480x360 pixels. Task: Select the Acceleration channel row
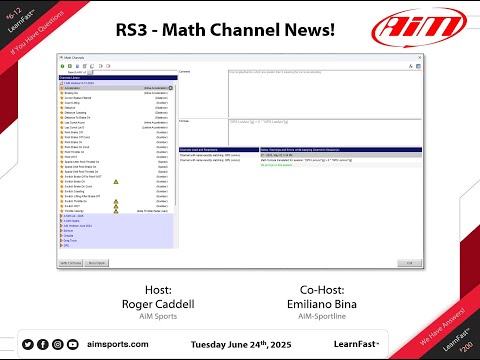117,88
